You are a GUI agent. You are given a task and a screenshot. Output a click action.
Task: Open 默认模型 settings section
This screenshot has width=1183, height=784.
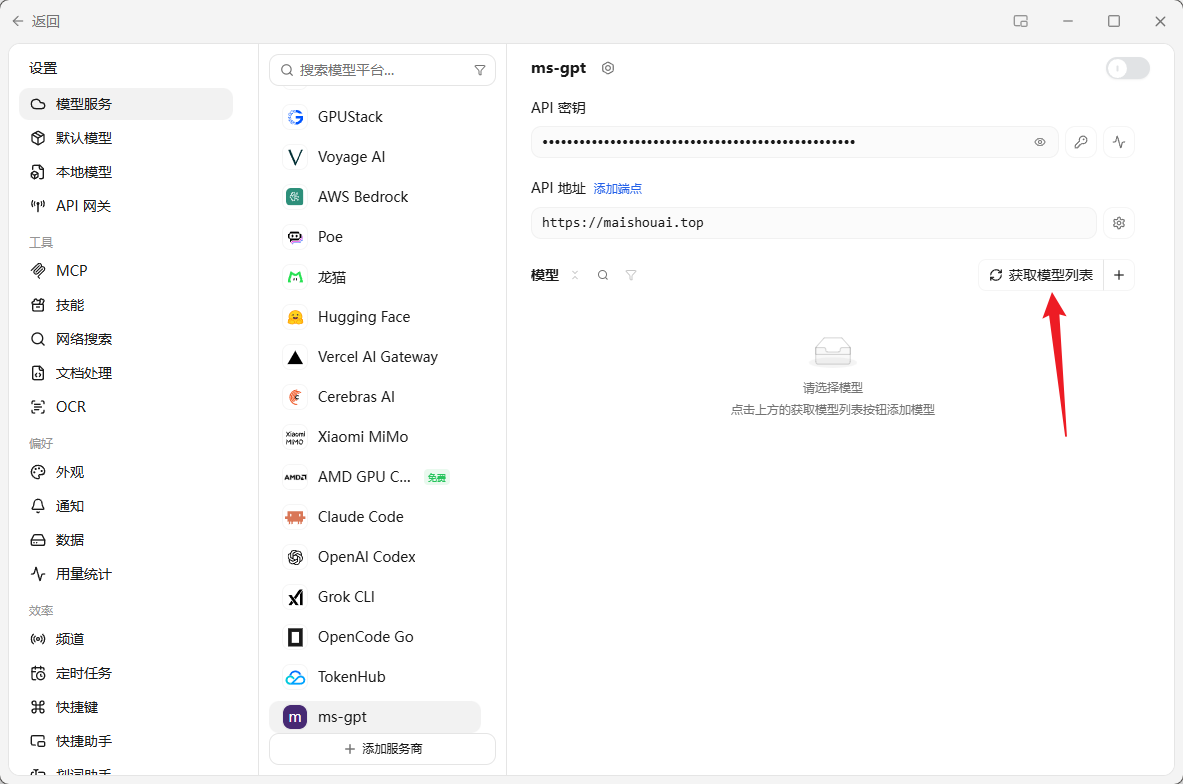point(126,138)
